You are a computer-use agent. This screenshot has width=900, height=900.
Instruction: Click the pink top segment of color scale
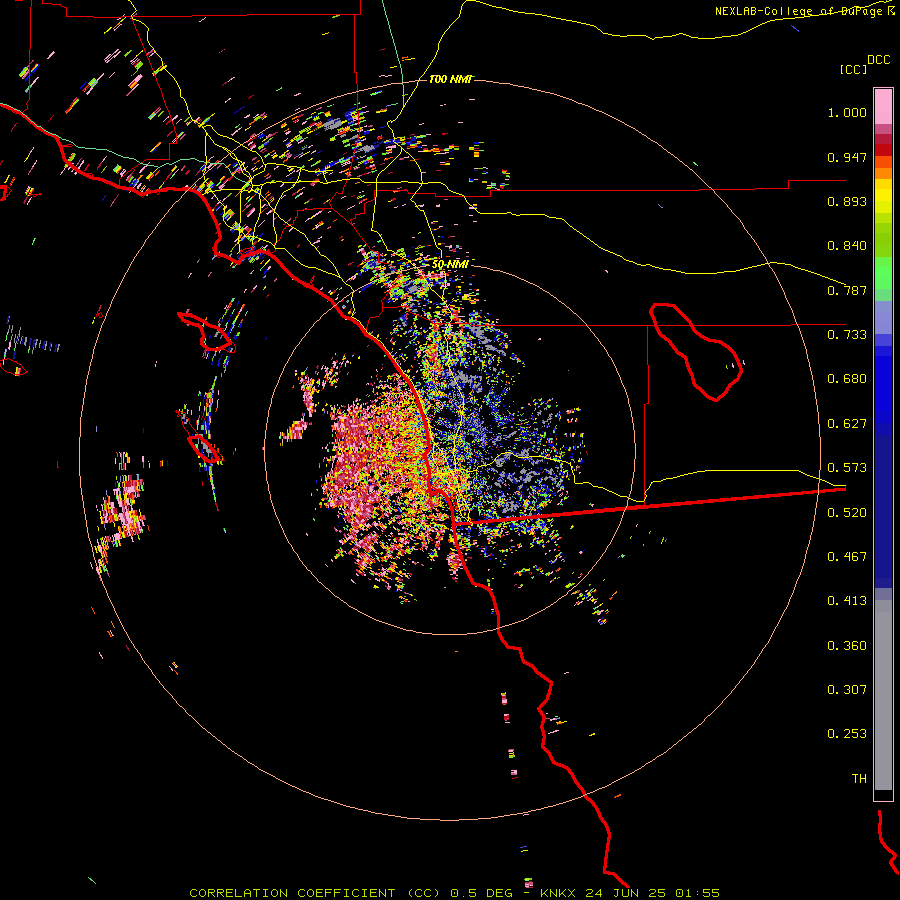(883, 107)
